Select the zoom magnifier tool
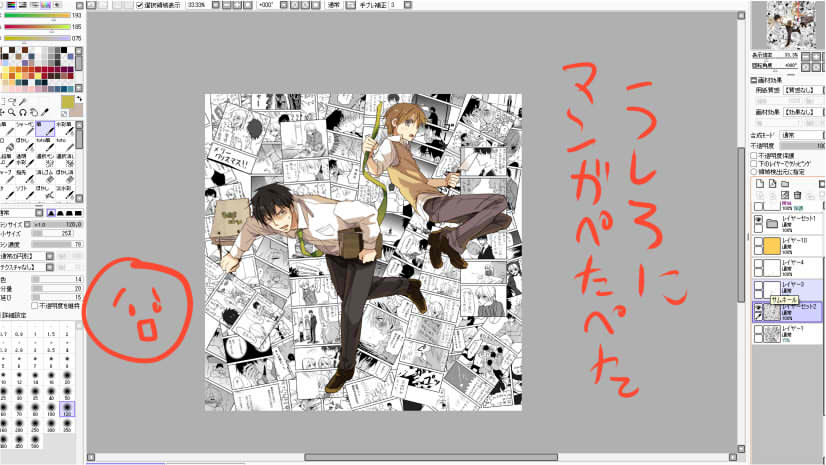Screen dimensions: 826x465 pyautogui.click(x=12, y=112)
